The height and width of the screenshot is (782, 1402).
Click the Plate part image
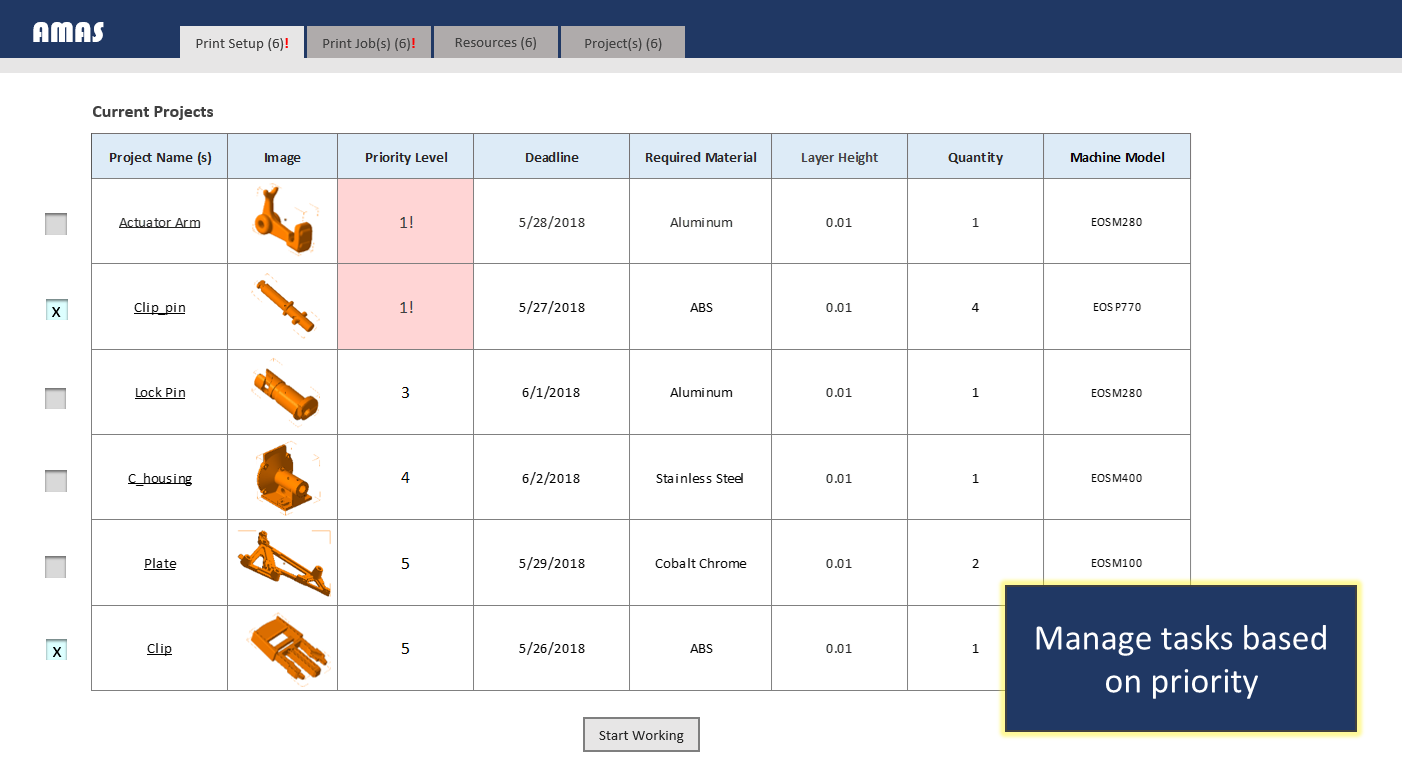tap(282, 563)
